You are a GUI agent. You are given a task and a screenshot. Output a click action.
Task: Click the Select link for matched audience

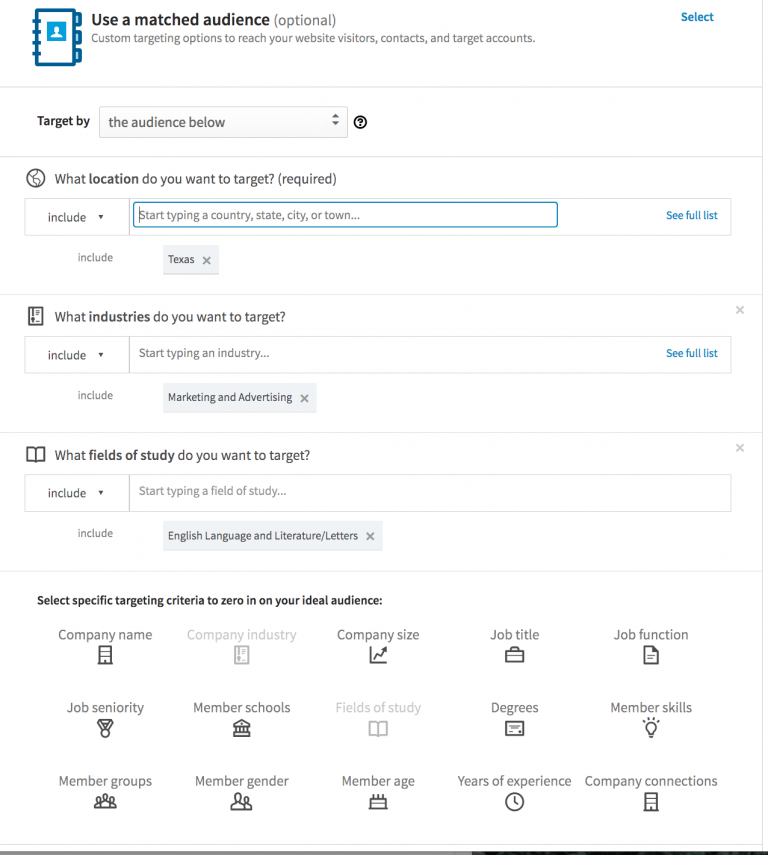pyautogui.click(x=697, y=17)
